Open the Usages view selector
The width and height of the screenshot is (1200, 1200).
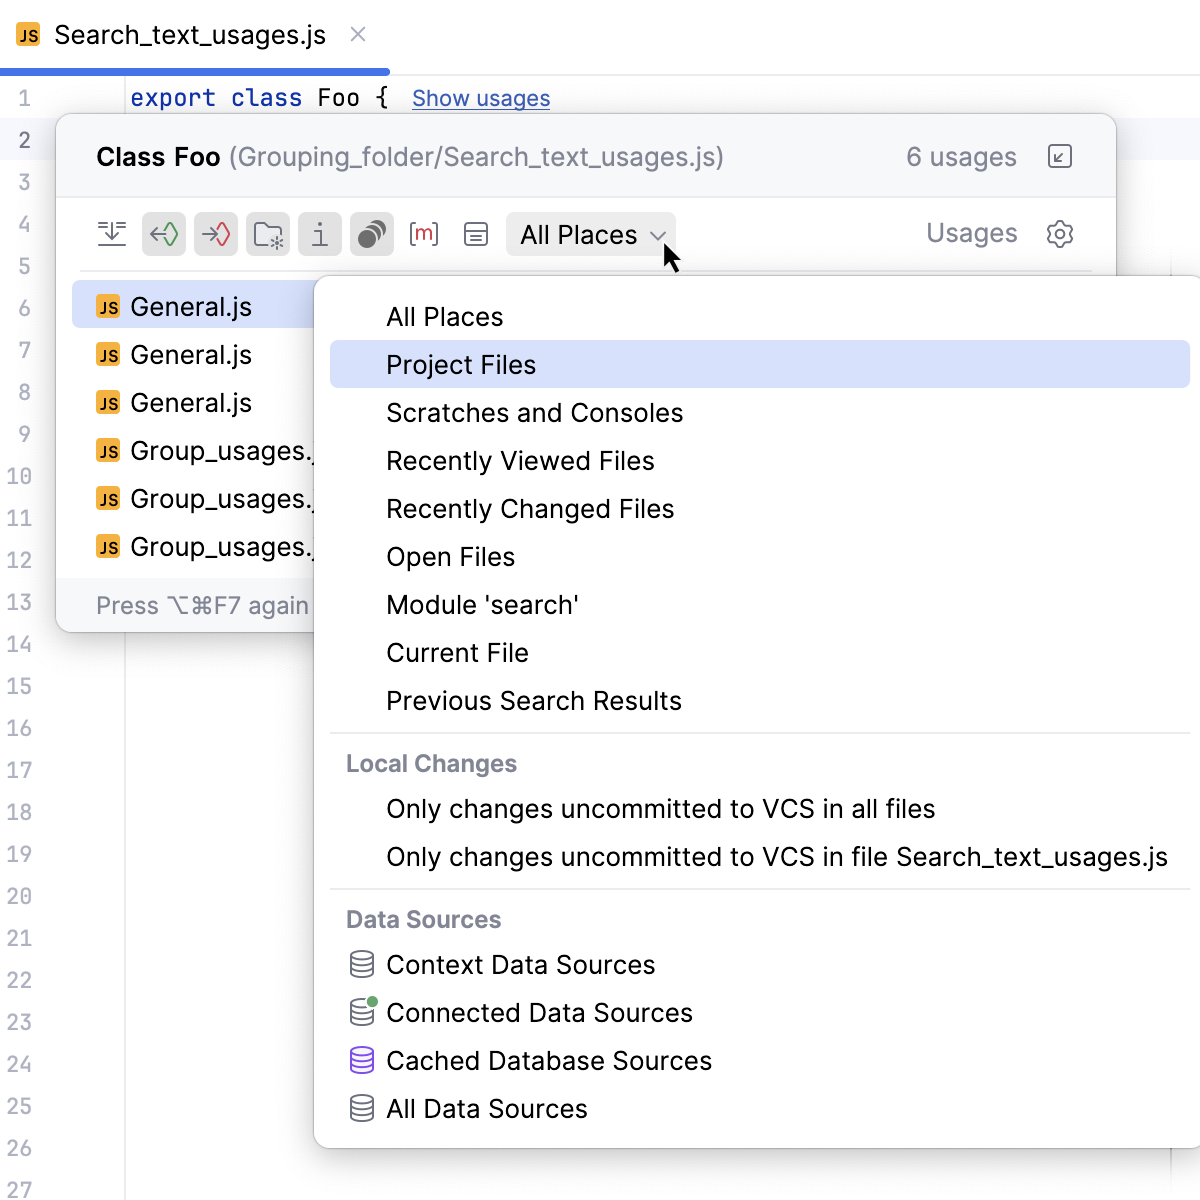(971, 233)
